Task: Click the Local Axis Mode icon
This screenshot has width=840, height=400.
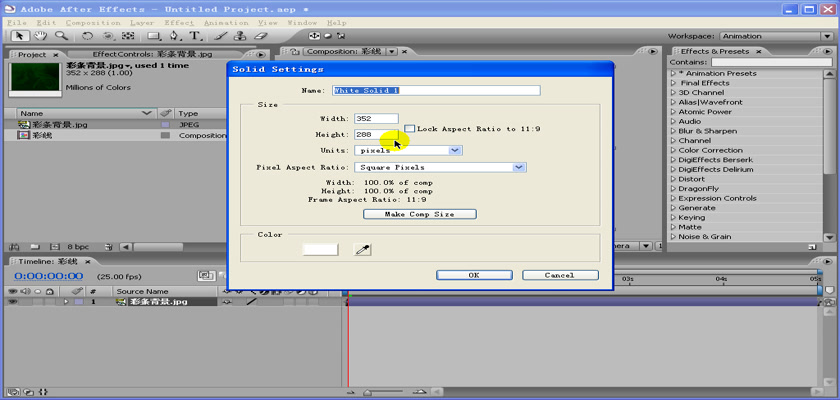Action: click(314, 36)
